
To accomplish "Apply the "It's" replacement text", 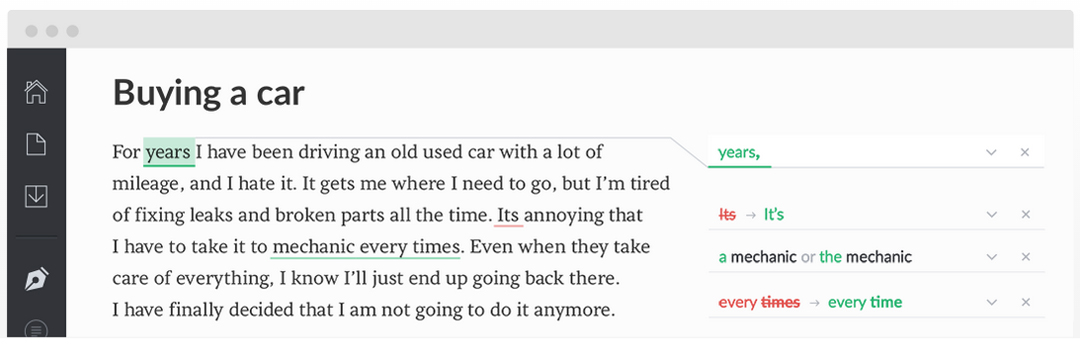I will click(773, 214).
